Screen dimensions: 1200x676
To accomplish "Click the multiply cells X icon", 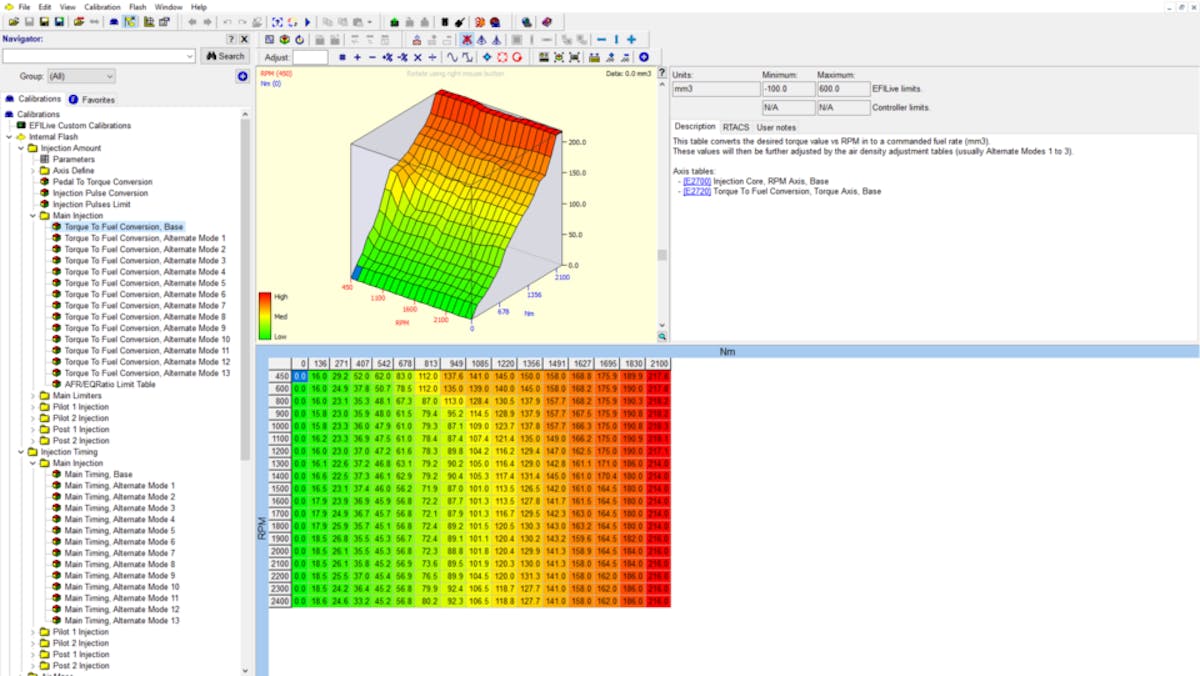I will 417,58.
